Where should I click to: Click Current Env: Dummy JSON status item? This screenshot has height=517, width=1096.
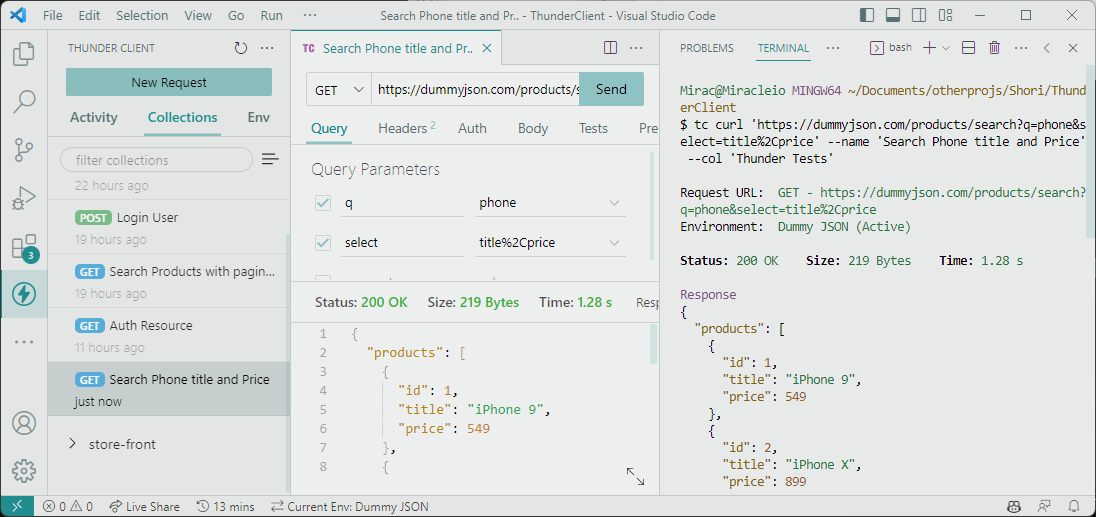(x=349, y=507)
